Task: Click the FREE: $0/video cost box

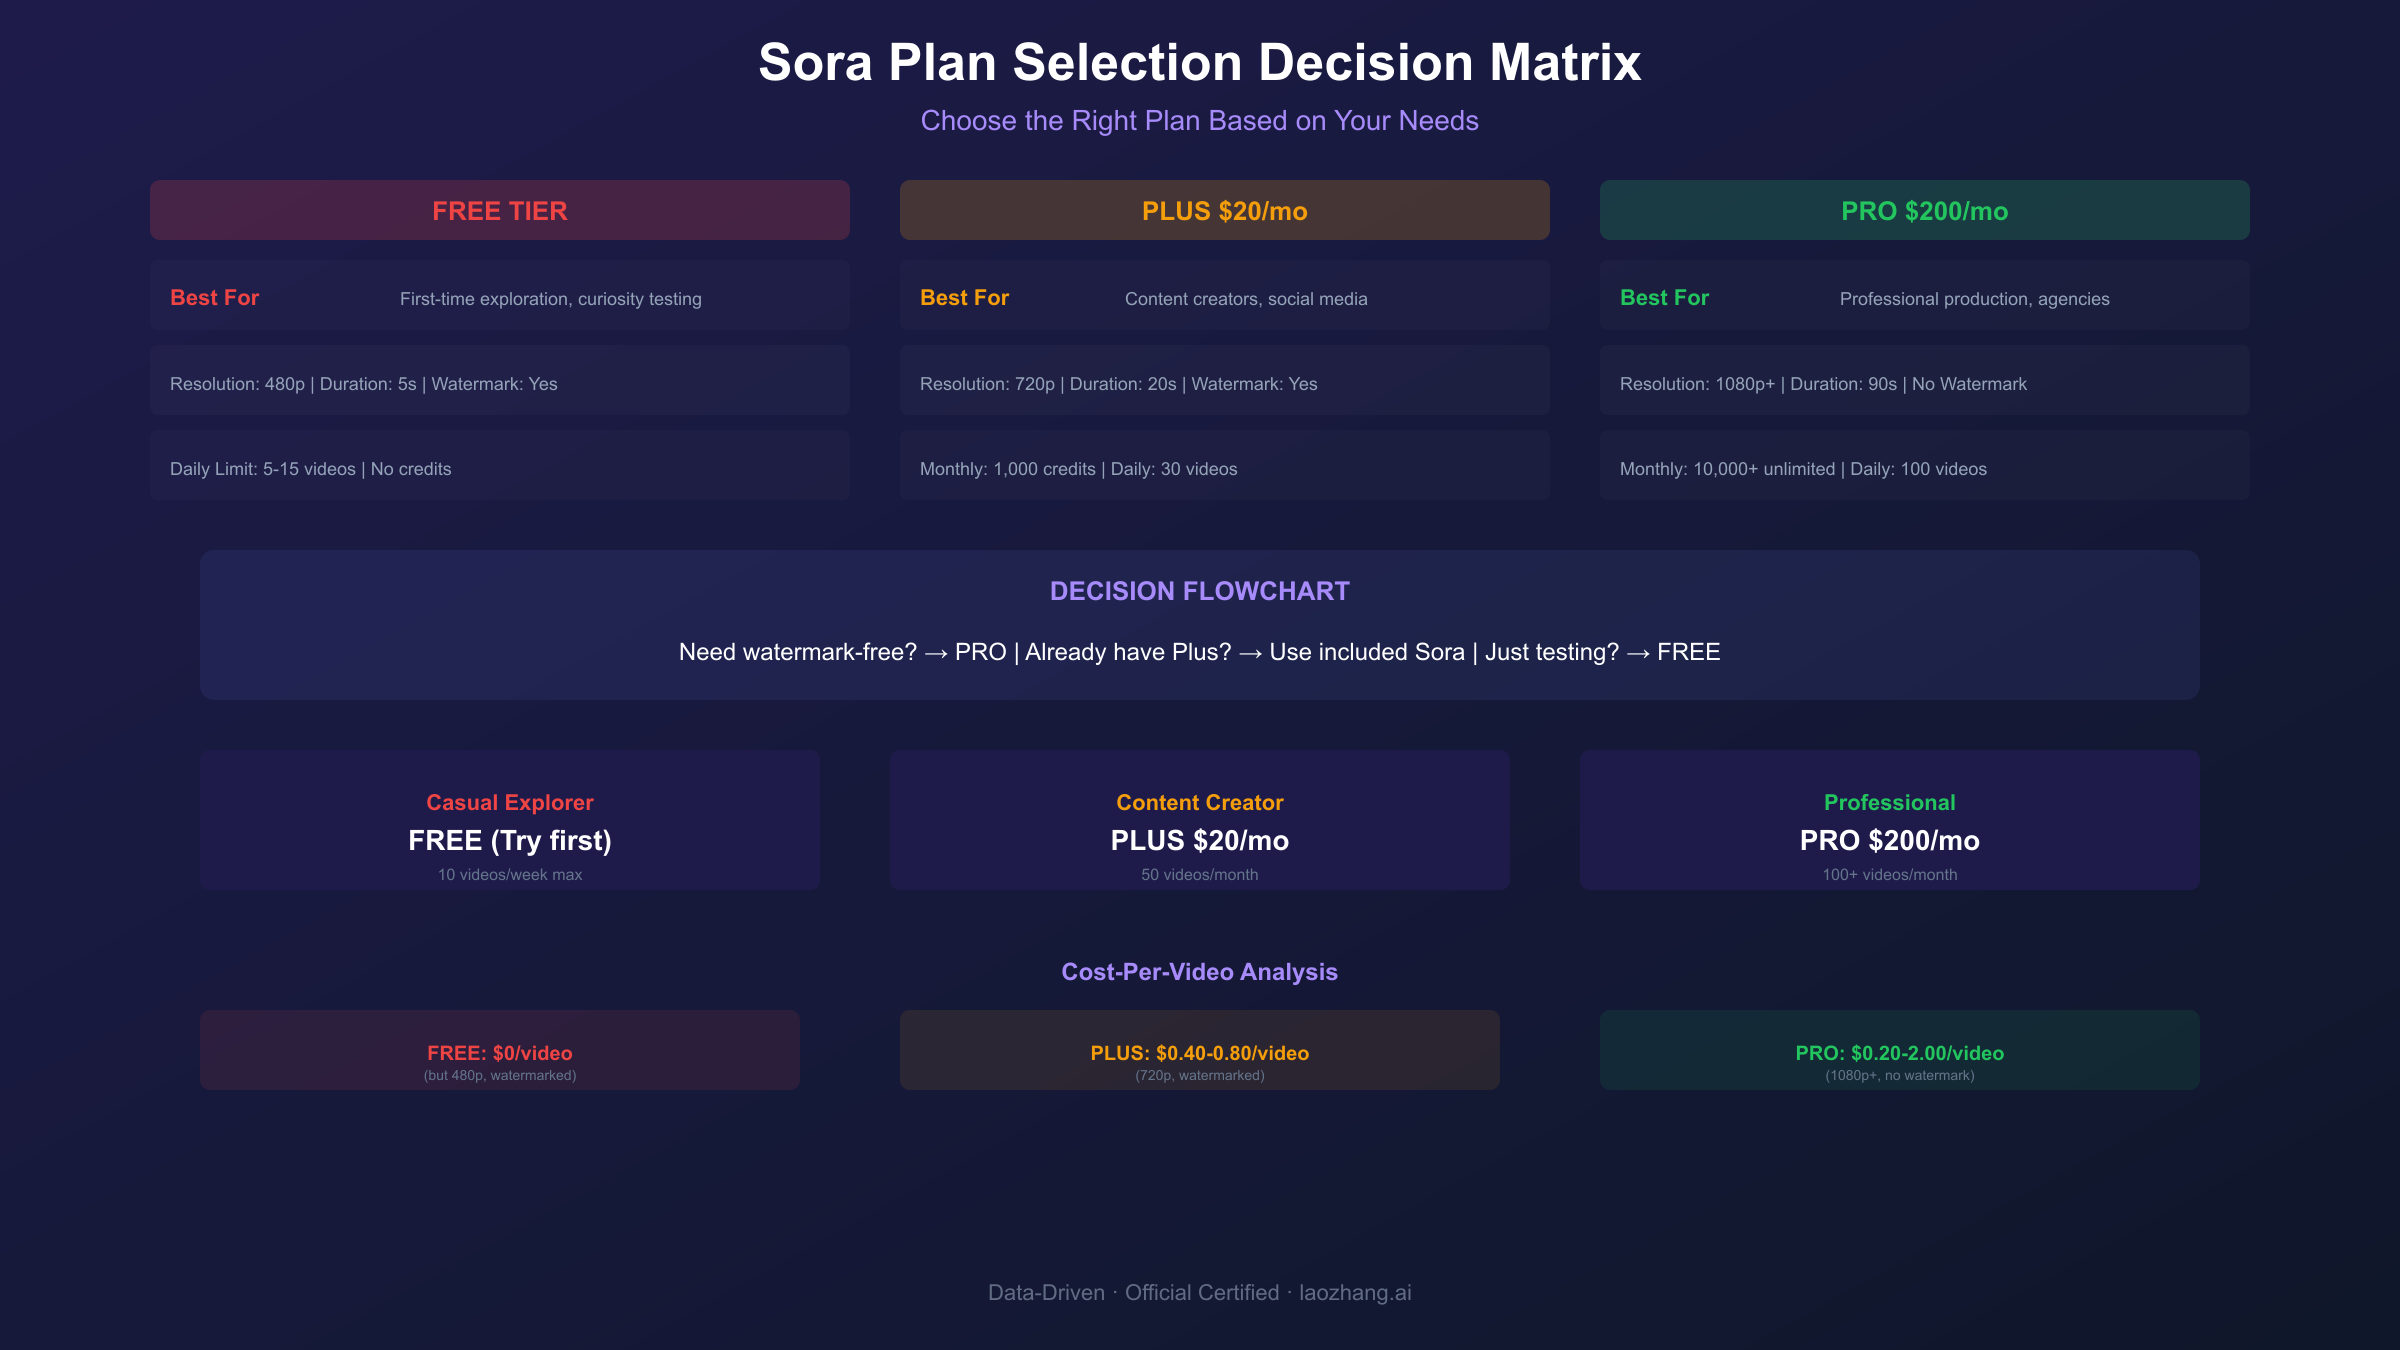Action: point(500,1050)
